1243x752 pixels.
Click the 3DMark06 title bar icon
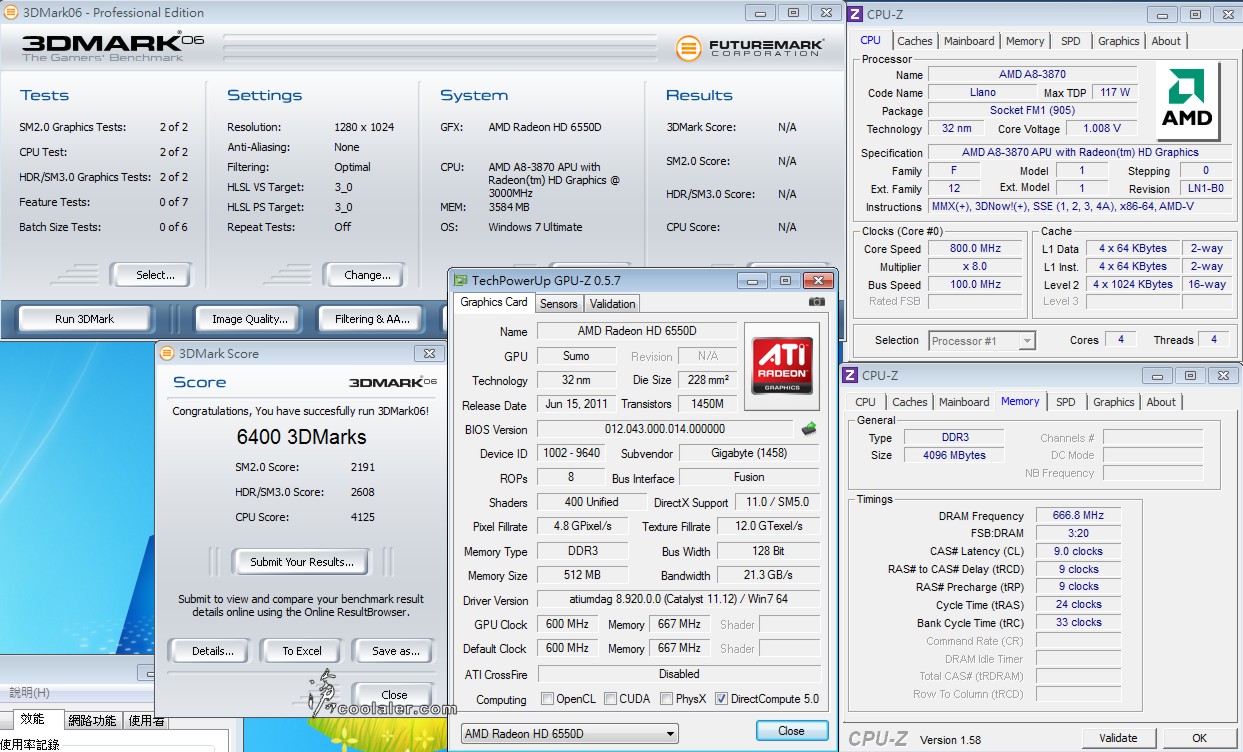click(x=12, y=13)
